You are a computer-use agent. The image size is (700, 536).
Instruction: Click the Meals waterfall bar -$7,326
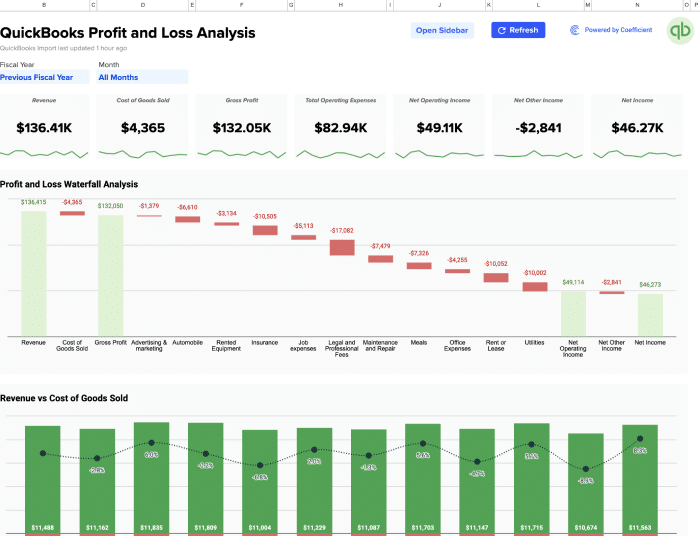419,266
